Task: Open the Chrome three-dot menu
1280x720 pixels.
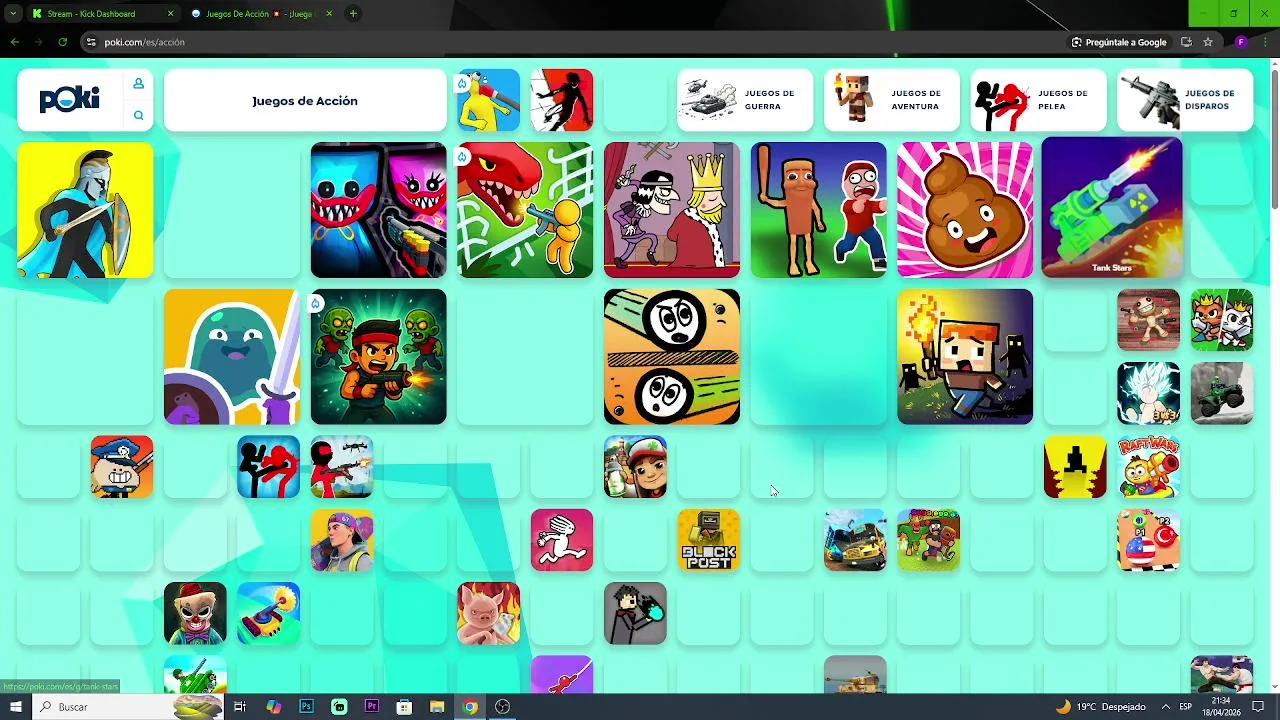Action: (x=1264, y=42)
